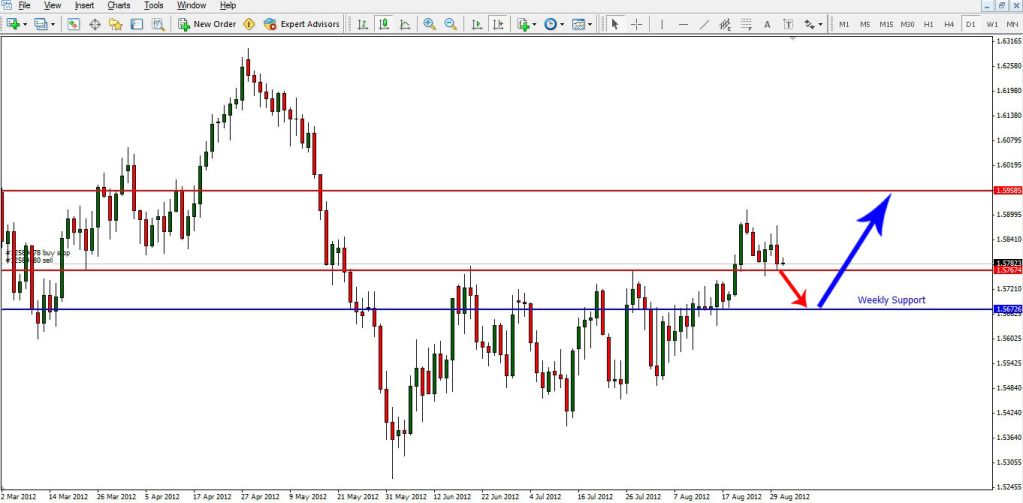This screenshot has width=1023, height=503.
Task: Toggle the Expert Advisors button
Action: (301, 24)
